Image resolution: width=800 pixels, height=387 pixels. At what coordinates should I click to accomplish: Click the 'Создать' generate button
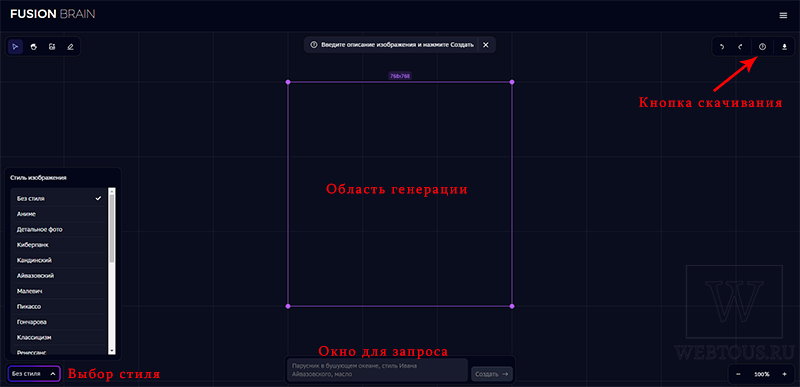tap(492, 374)
